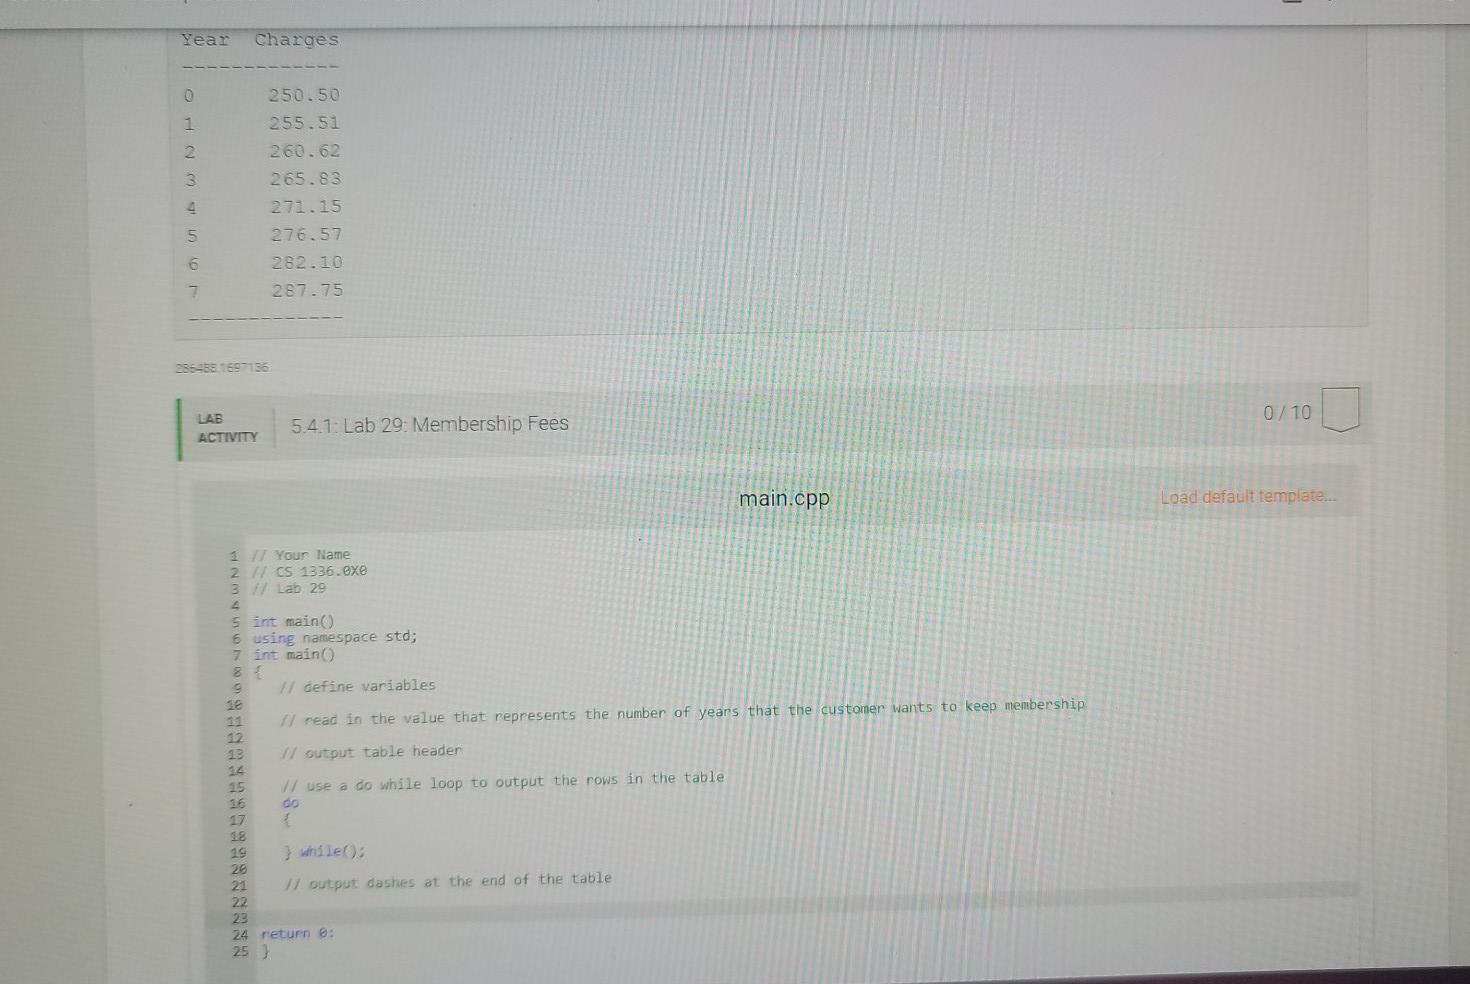Click the LAB ACTIVITY badge
The width and height of the screenshot is (1470, 984).
point(225,427)
